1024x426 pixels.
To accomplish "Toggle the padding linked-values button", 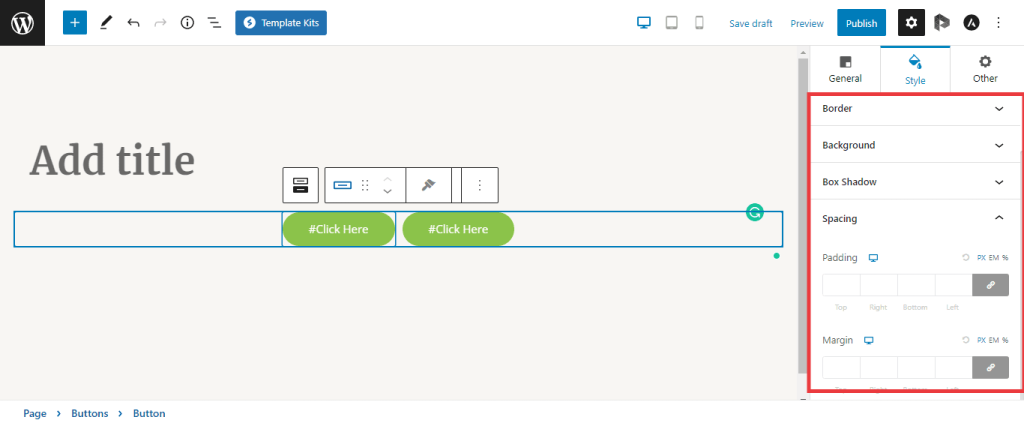I will (x=990, y=285).
